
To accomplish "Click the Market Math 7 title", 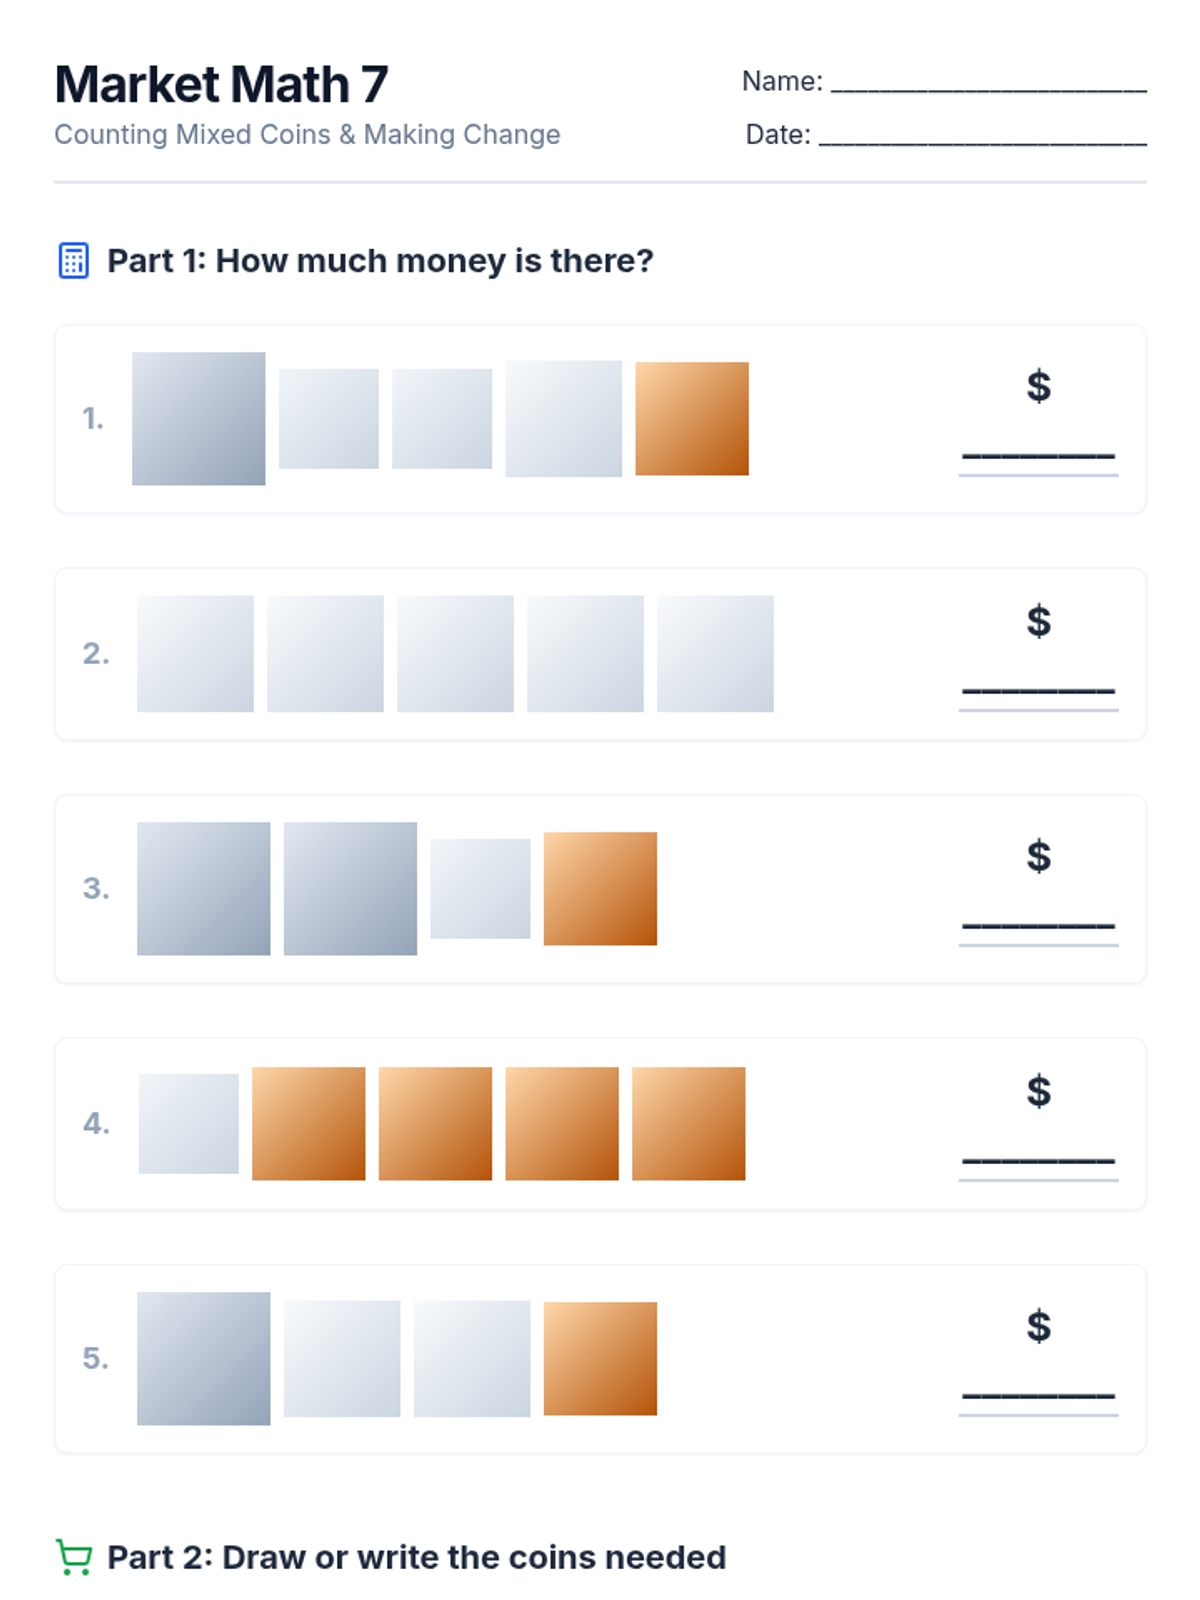I will pos(221,85).
